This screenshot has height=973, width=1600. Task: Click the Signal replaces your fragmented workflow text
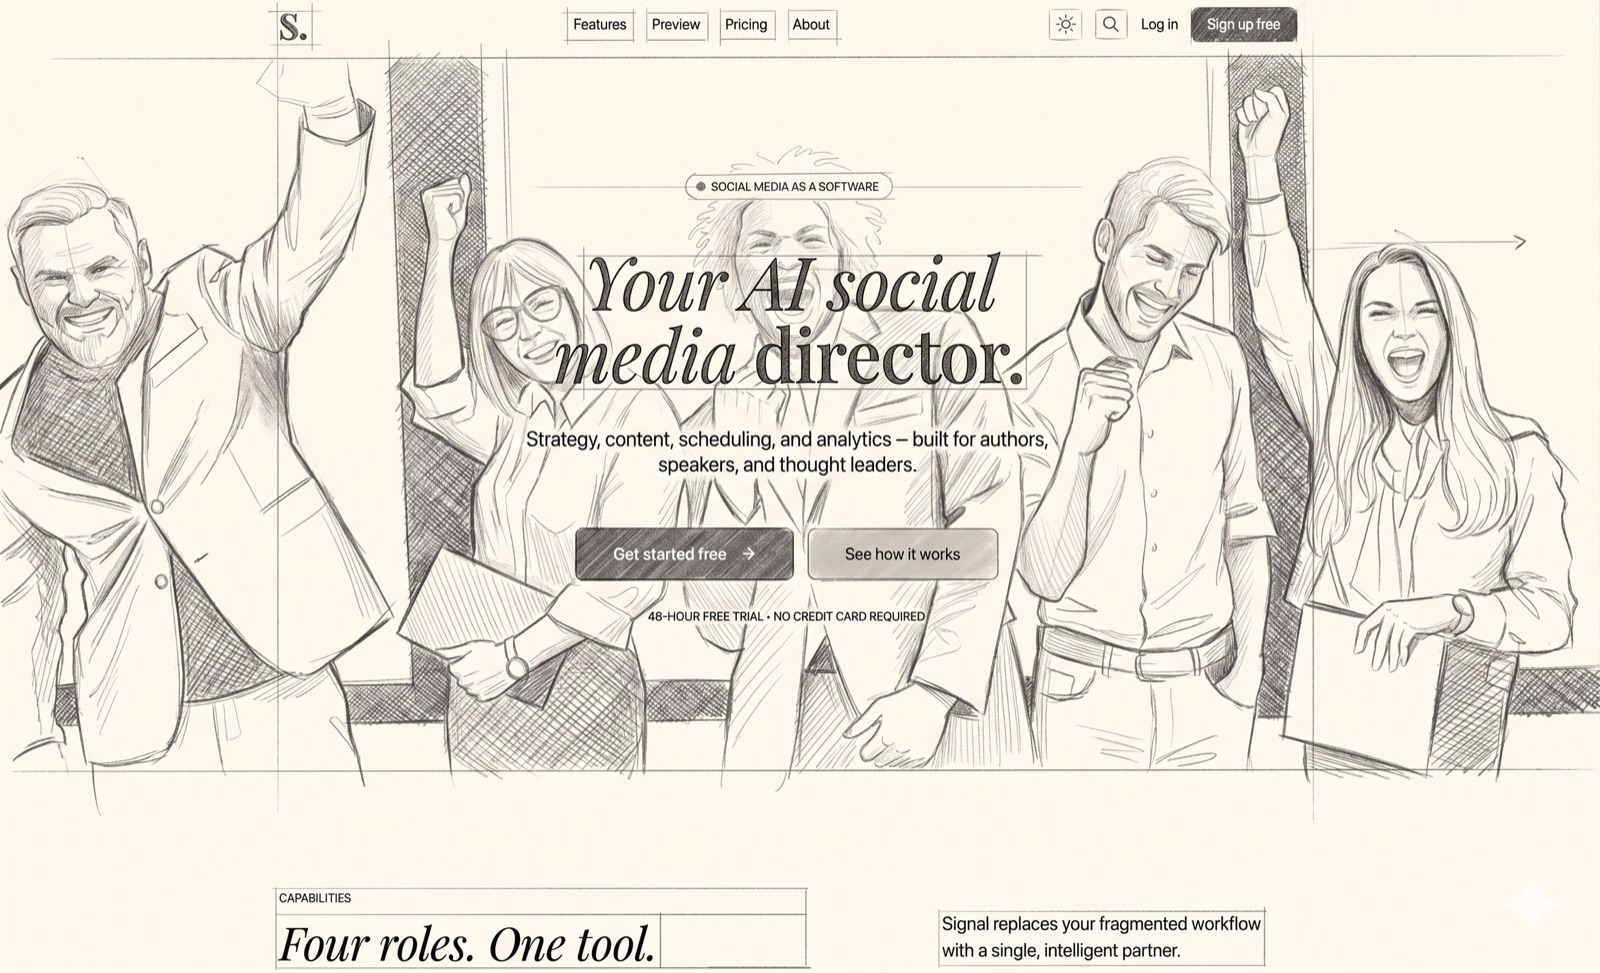1101,937
